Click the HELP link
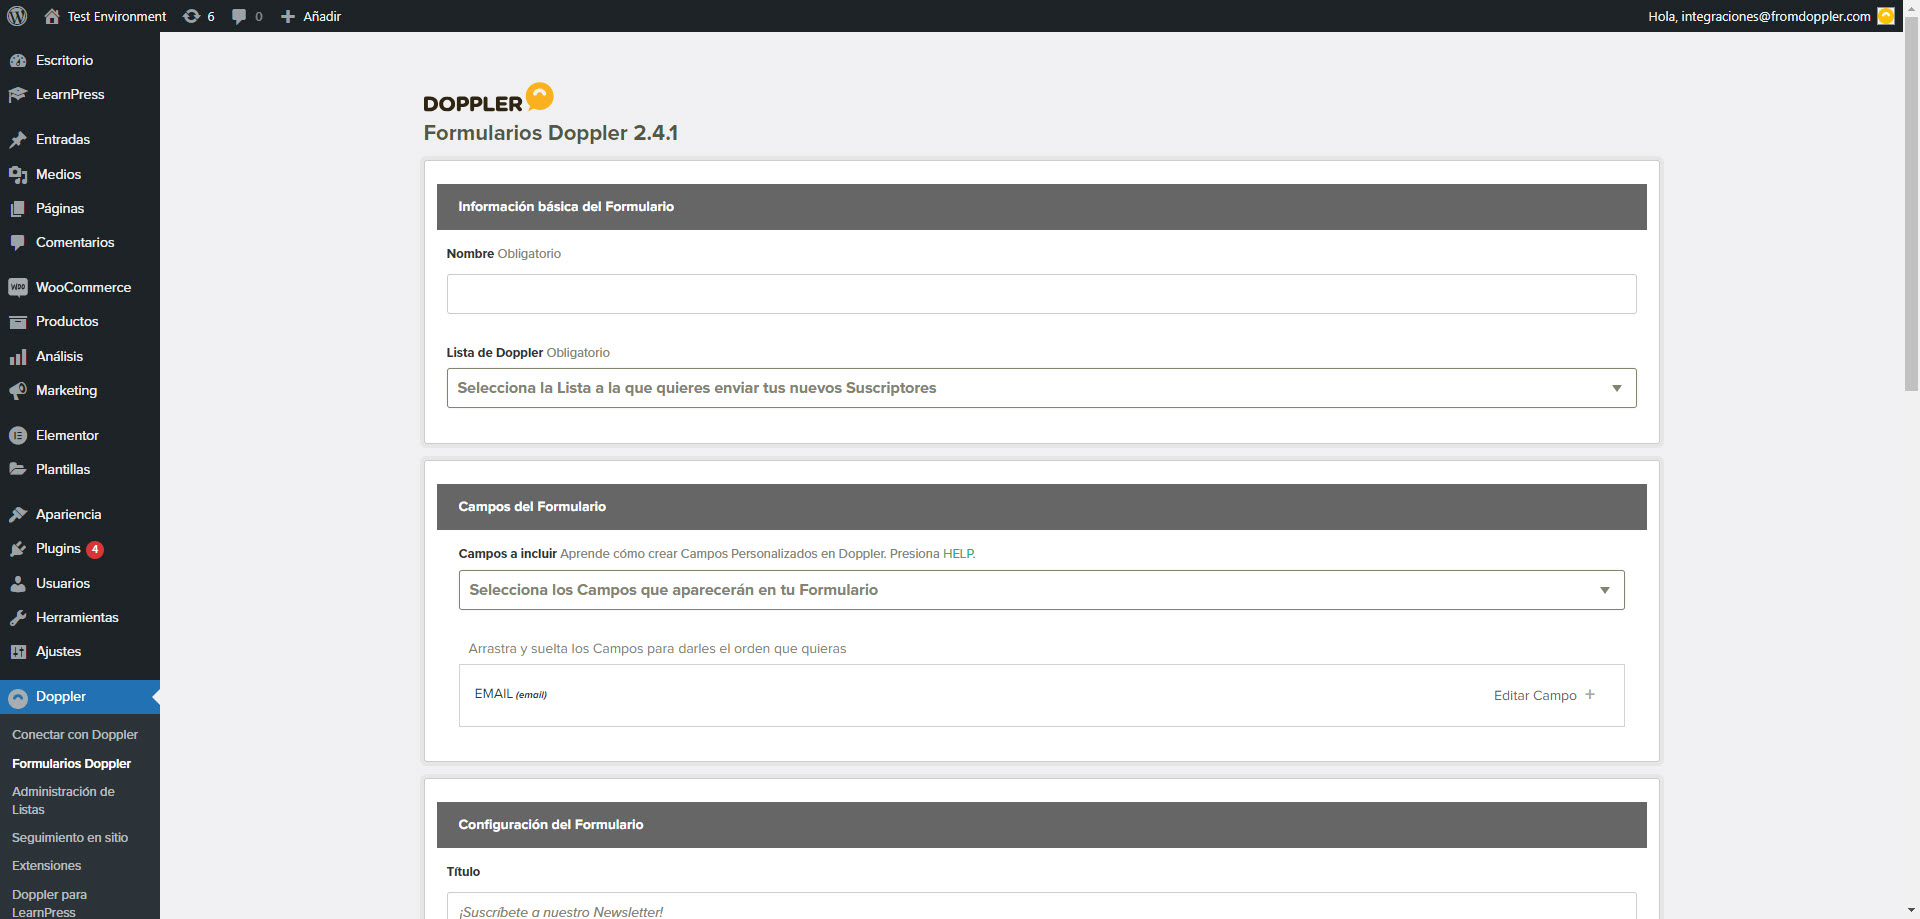The height and width of the screenshot is (919, 1920). pyautogui.click(x=958, y=554)
